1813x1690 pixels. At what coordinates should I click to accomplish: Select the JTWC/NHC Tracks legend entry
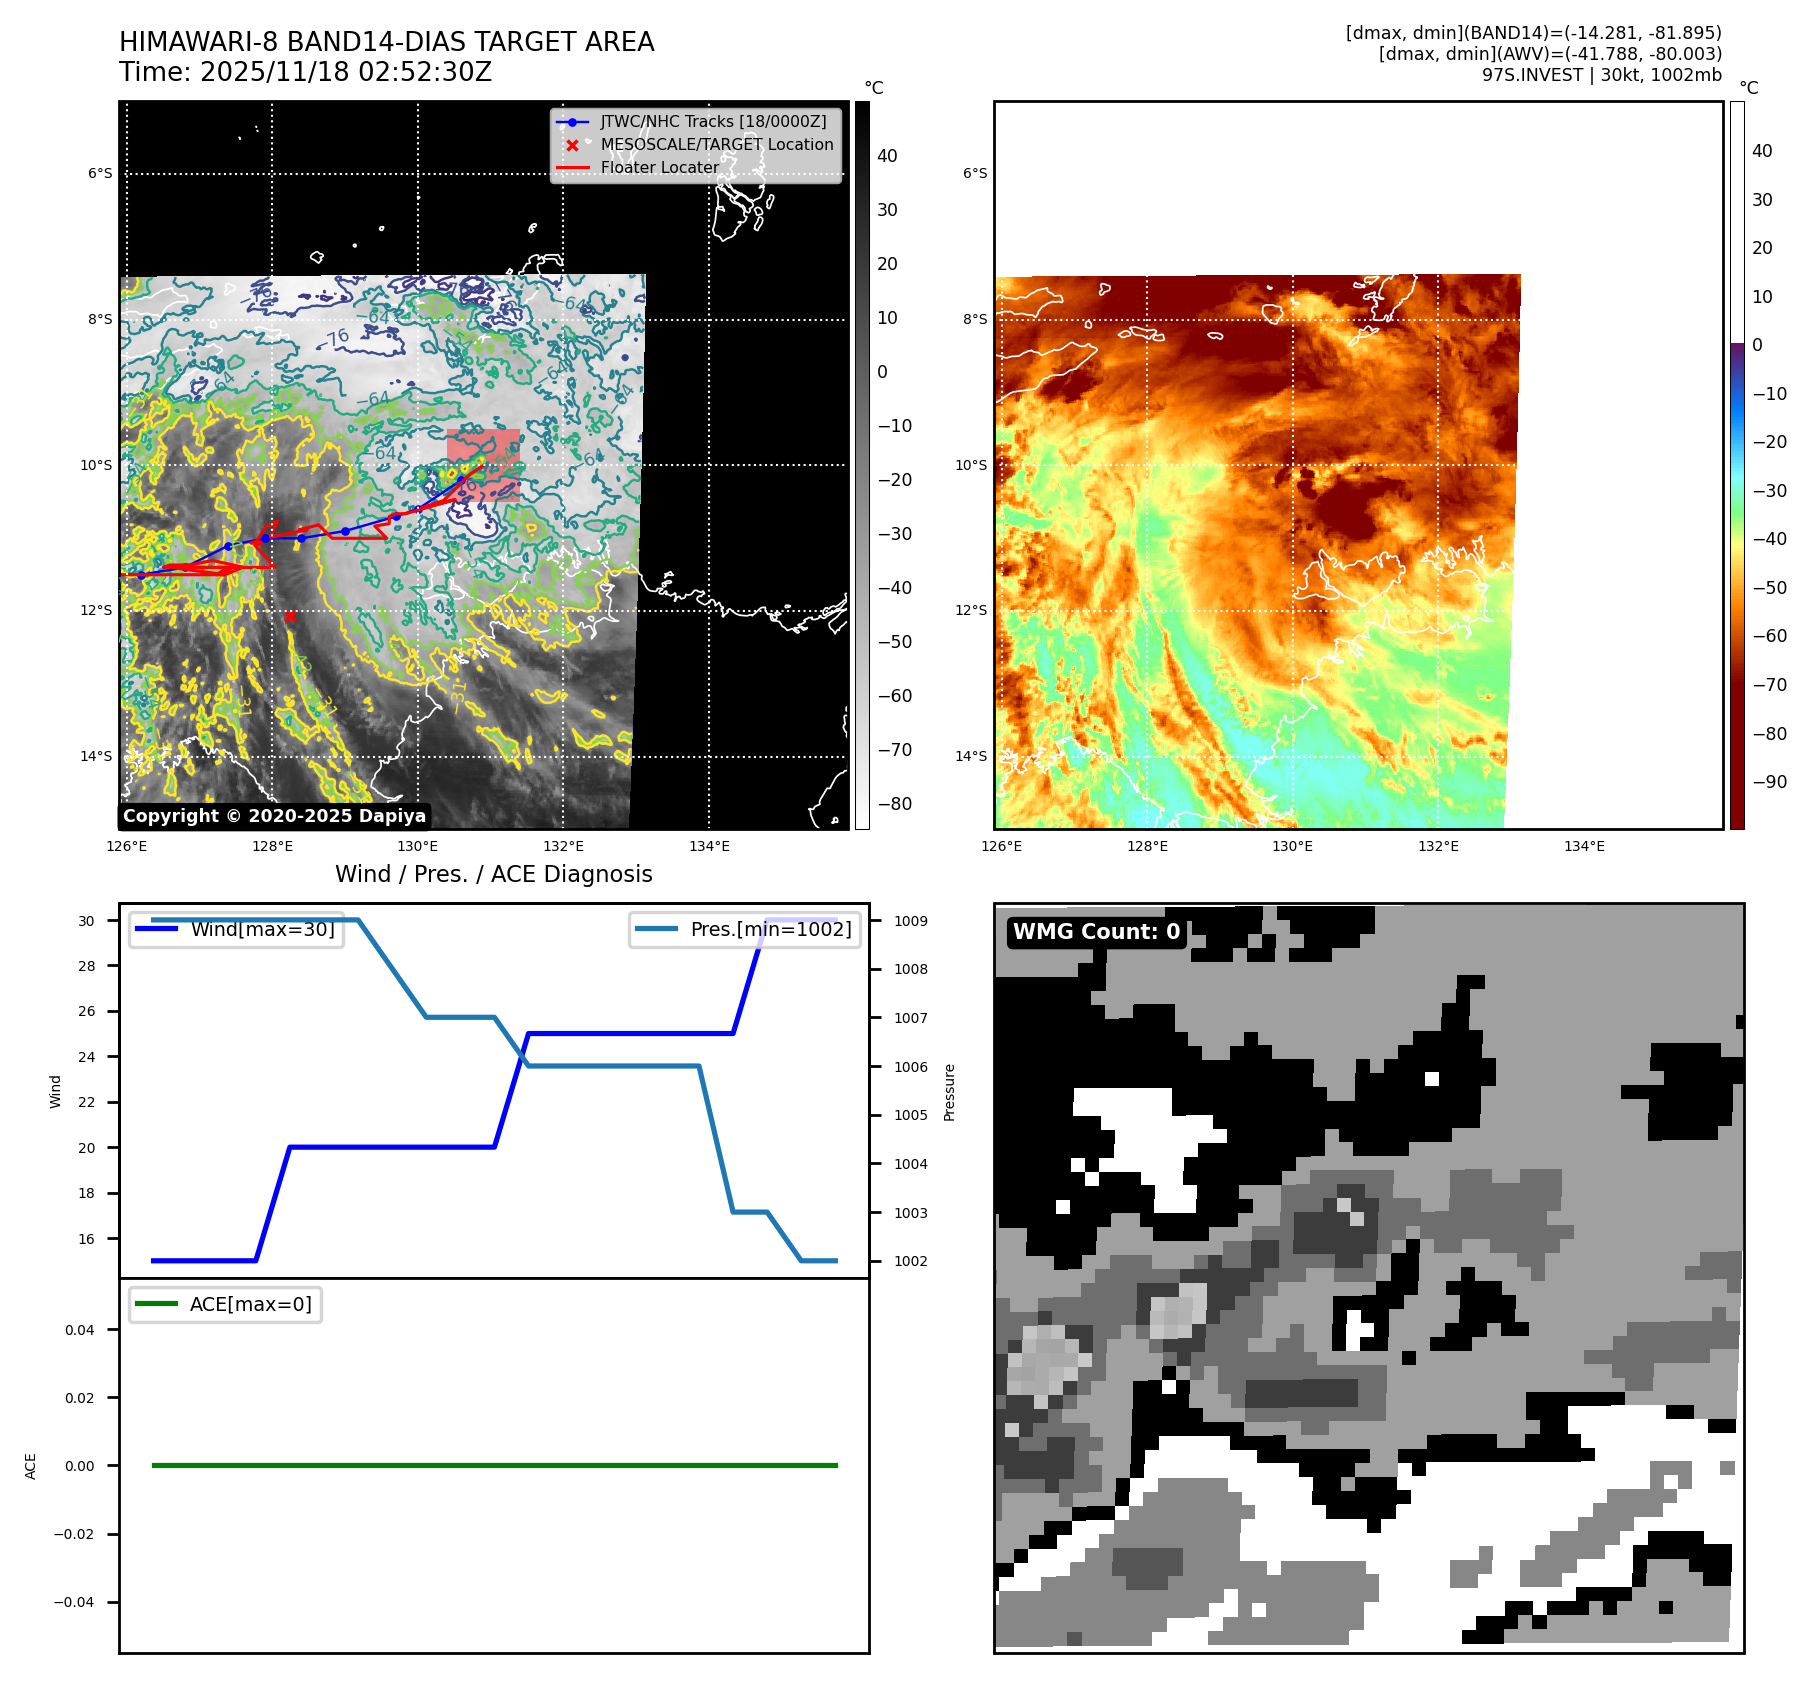(713, 122)
